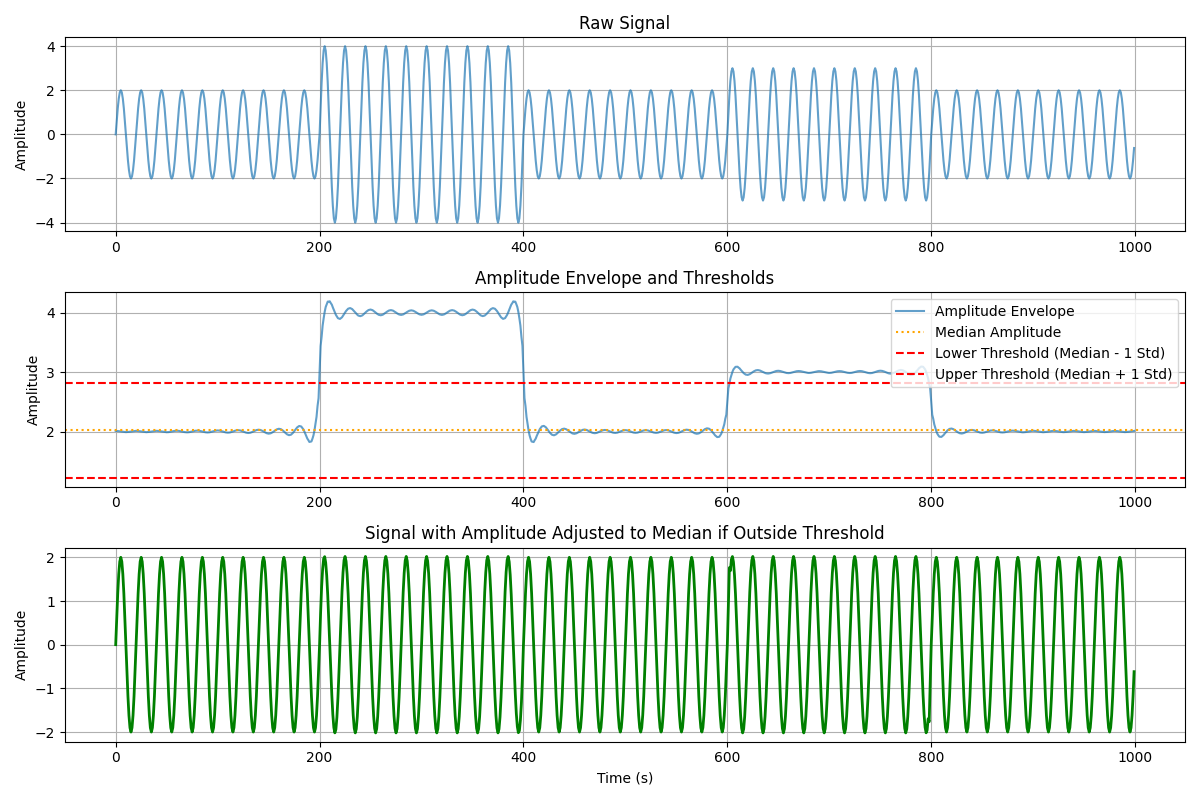Select the "Amplitude Envelope" legend entry
Image resolution: width=1200 pixels, height=800 pixels.
click(1004, 311)
